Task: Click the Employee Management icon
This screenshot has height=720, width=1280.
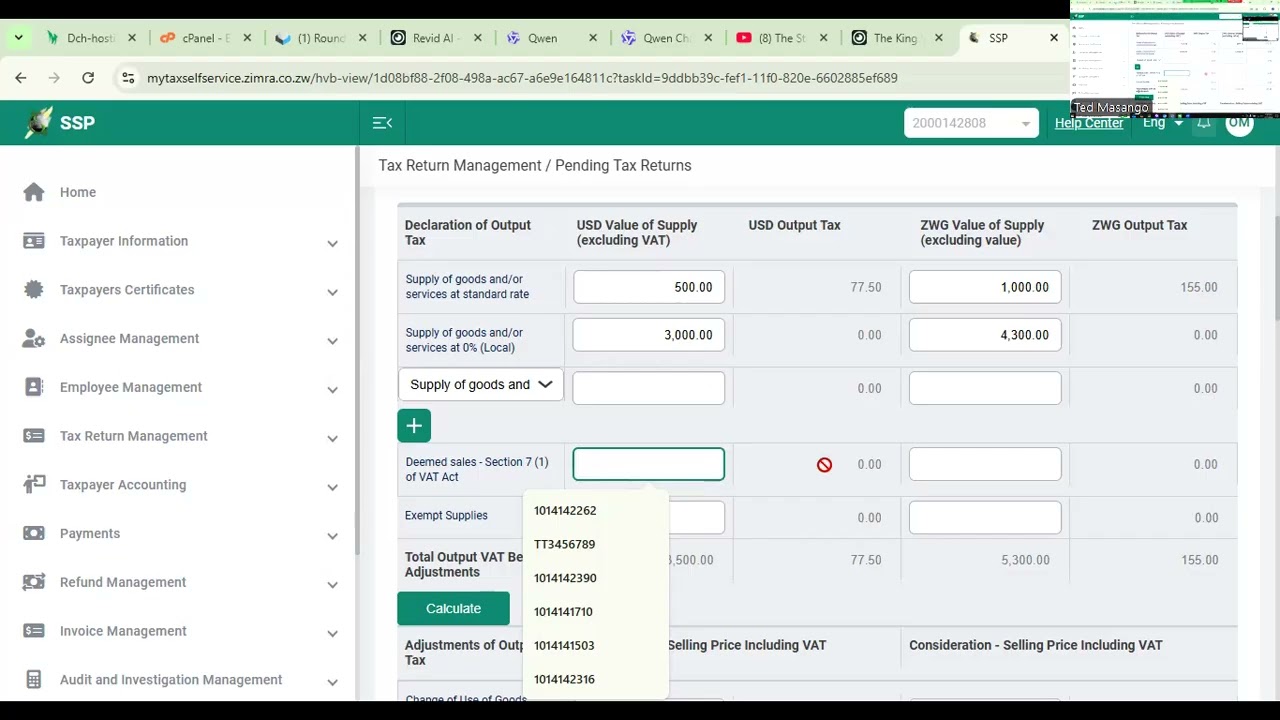Action: pyautogui.click(x=34, y=387)
